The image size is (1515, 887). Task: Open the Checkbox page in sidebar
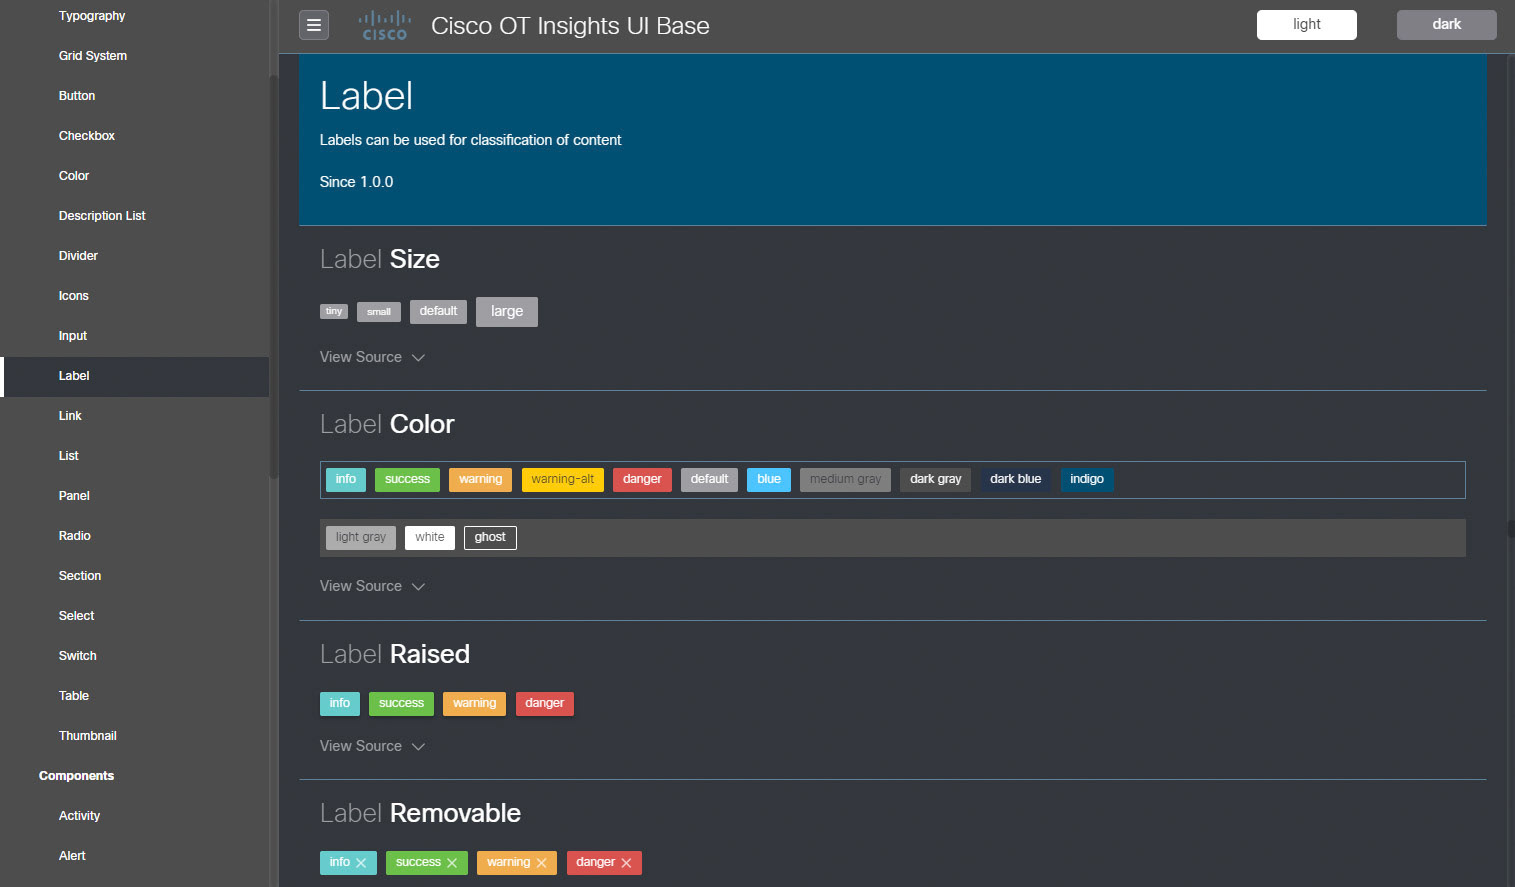pyautogui.click(x=87, y=136)
